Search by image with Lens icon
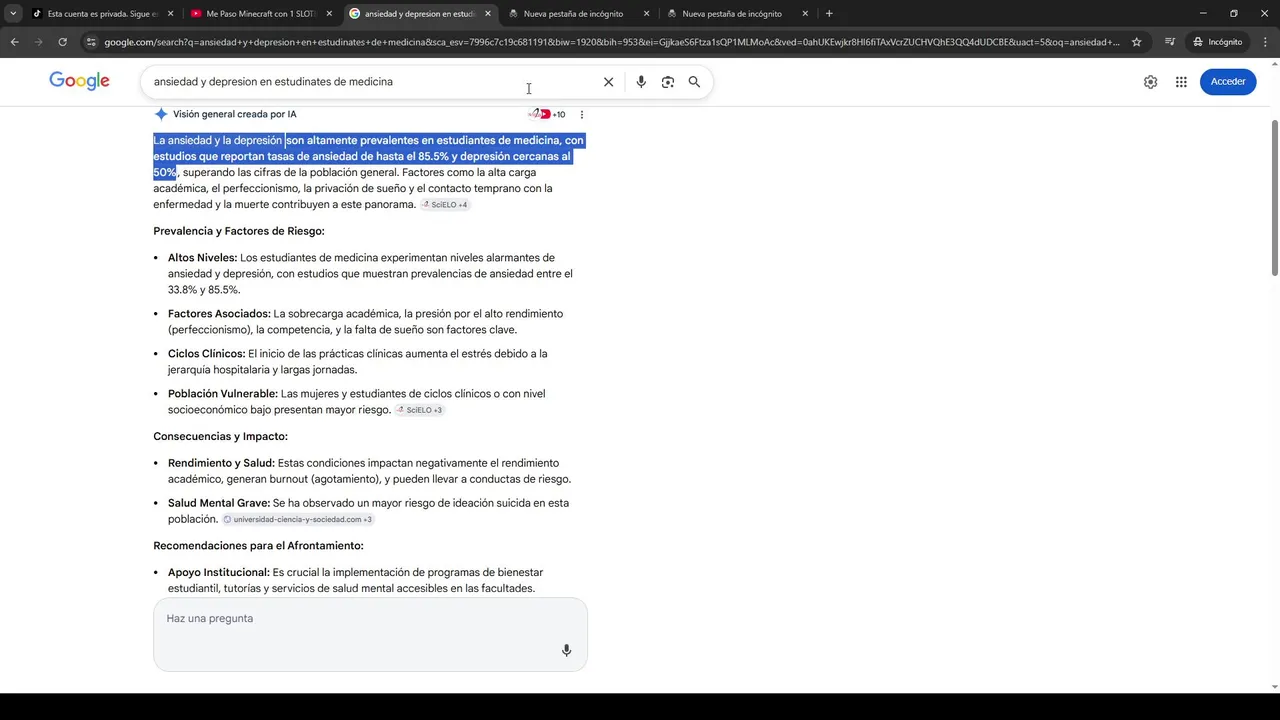1280x720 pixels. (x=668, y=82)
